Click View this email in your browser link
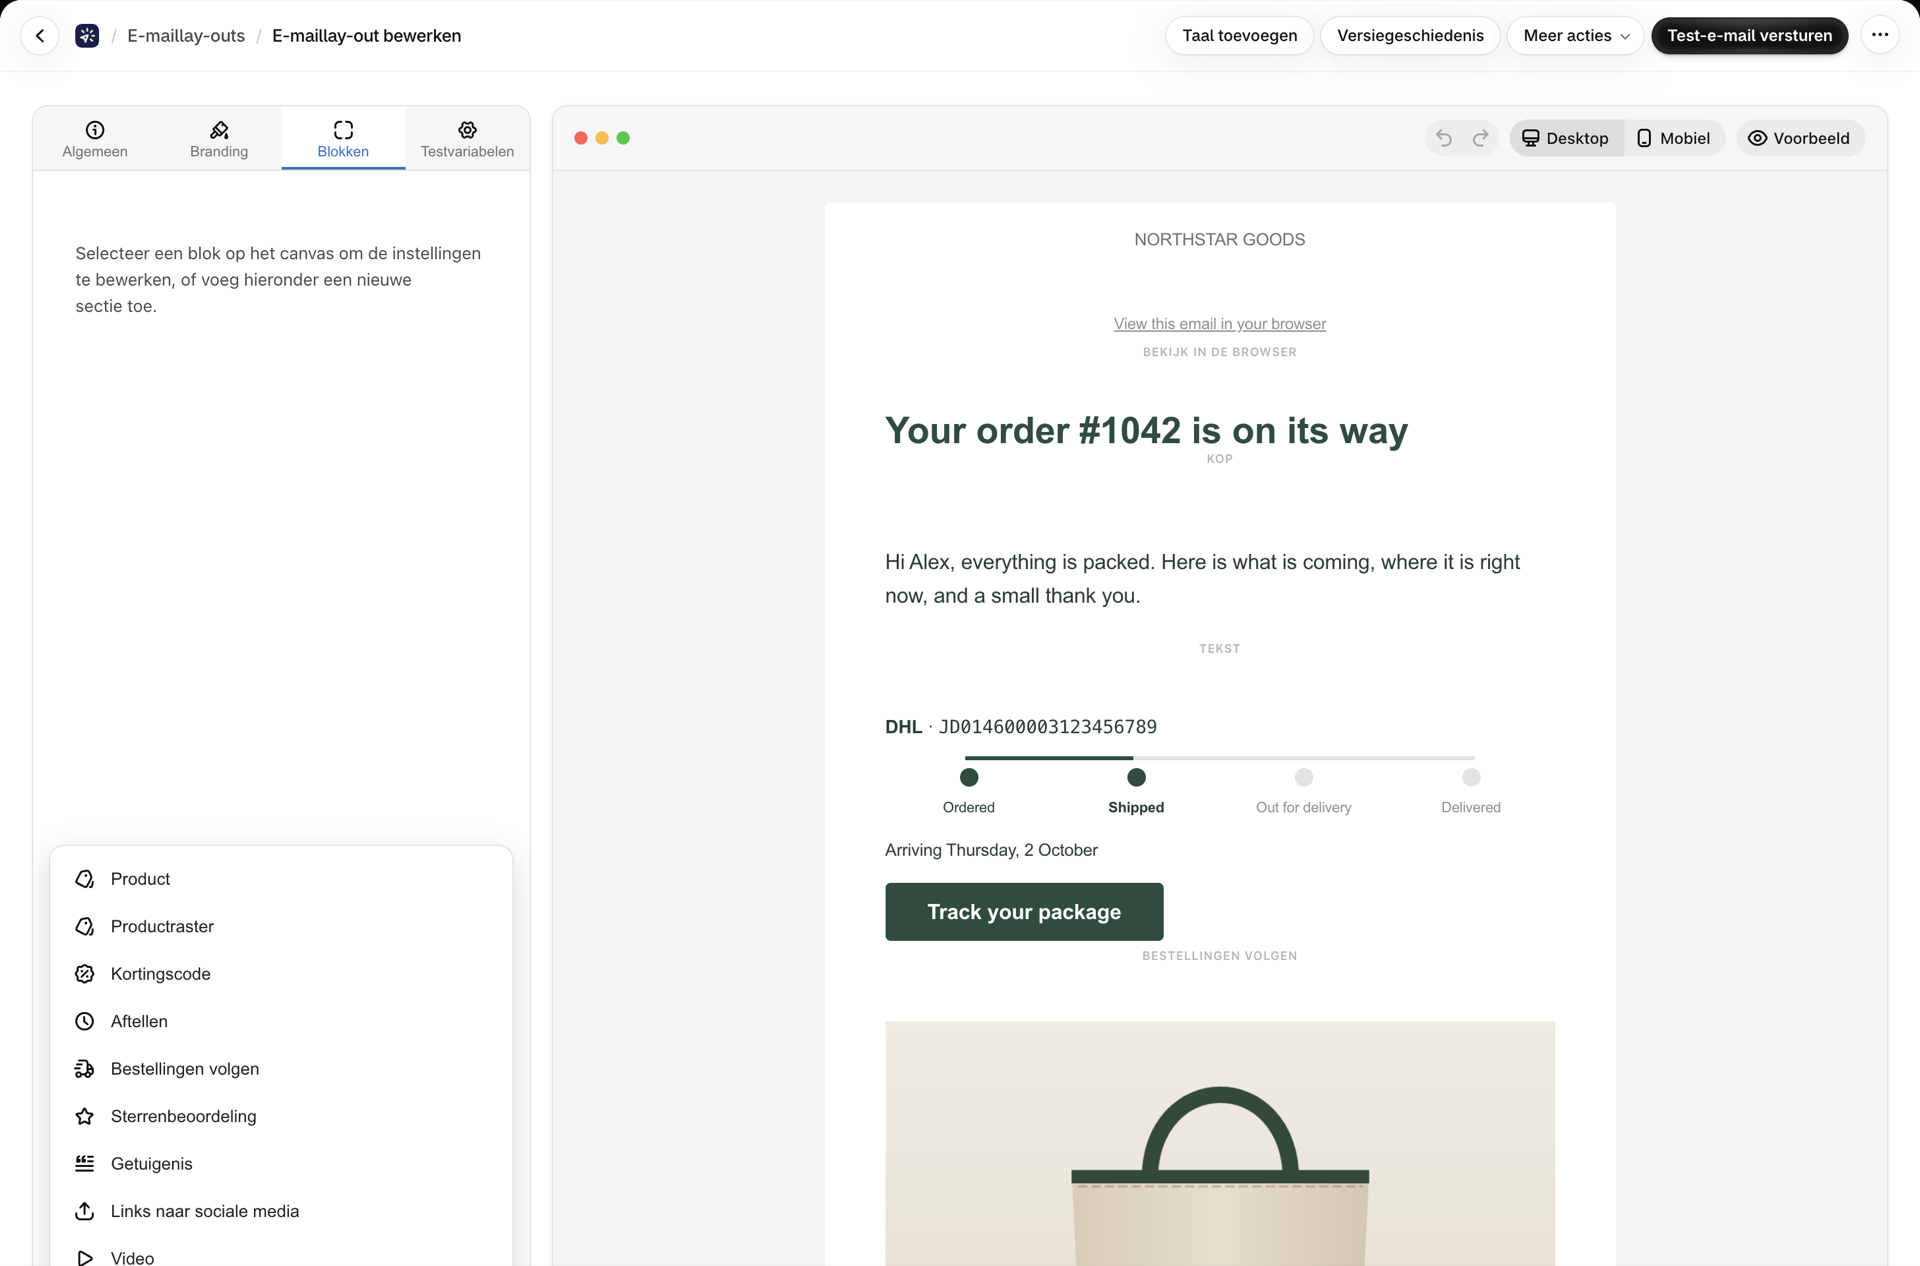Image resolution: width=1920 pixels, height=1266 pixels. pos(1219,324)
